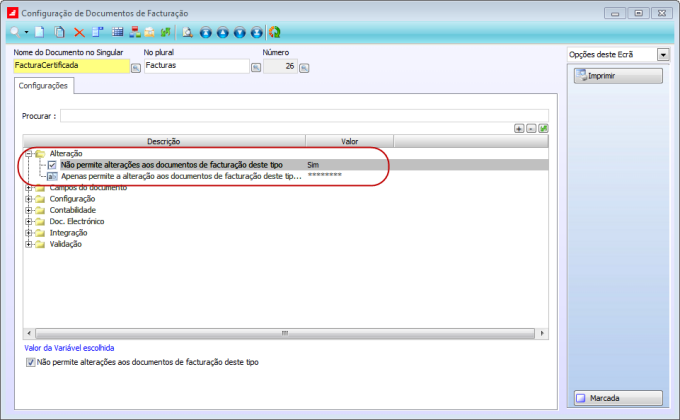The image size is (680, 420).
Task: Go to previous record up arrow
Action: (222, 33)
